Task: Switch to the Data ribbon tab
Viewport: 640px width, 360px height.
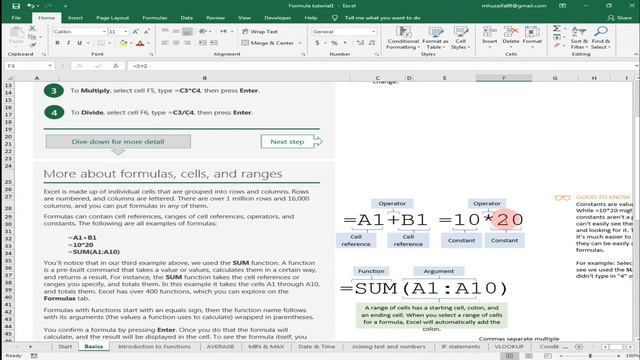Action: pos(187,18)
